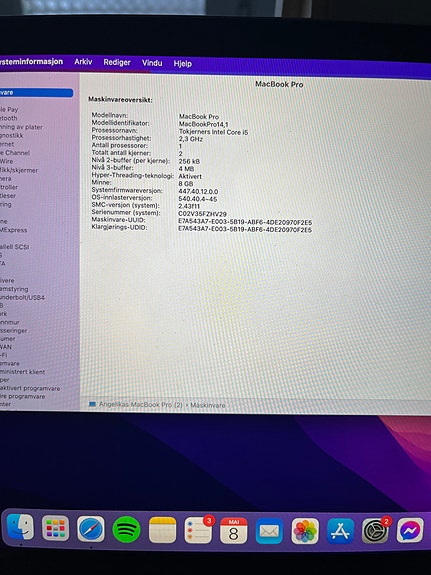This screenshot has height=575, width=431.
Task: Select Deaktivert programvare in sidebar
Action: [x=30, y=388]
